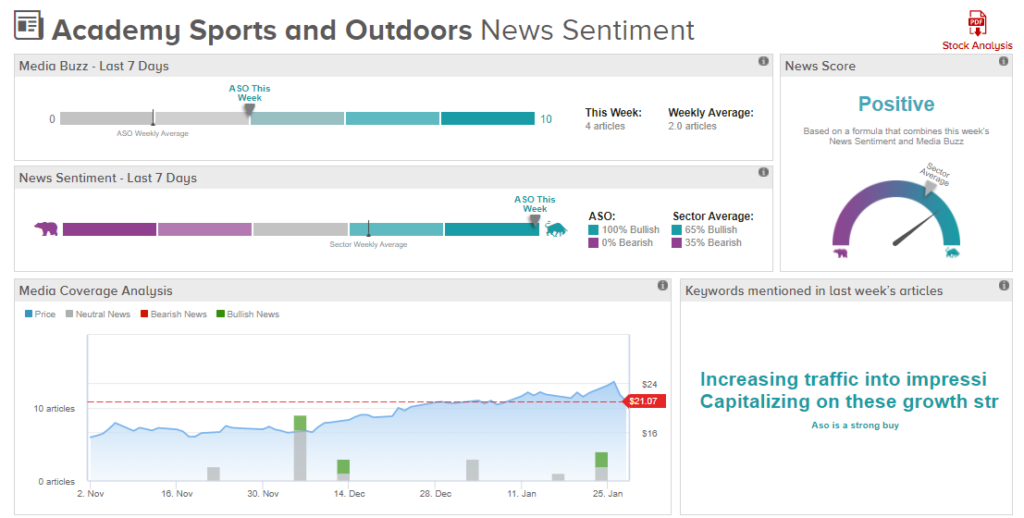Click the 'News Sentiment - Last 7 Days' header
Image resolution: width=1024 pixels, height=518 pixels.
(108, 178)
